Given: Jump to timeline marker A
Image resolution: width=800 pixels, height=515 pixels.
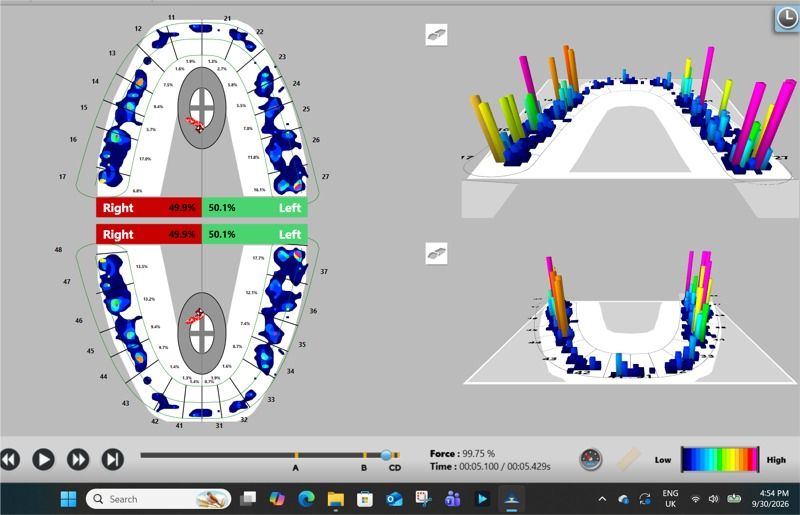Looking at the screenshot, I should (x=295, y=467).
